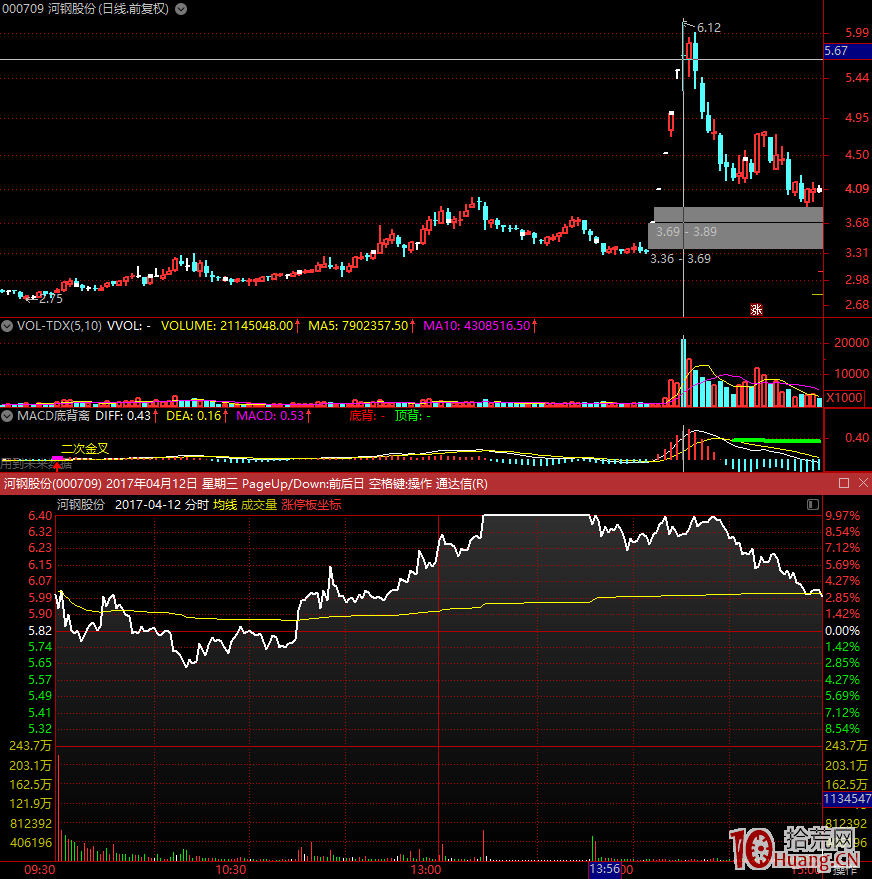
Task: Click 涨停板坐标 label in intraday chart
Action: pyautogui.click(x=311, y=505)
